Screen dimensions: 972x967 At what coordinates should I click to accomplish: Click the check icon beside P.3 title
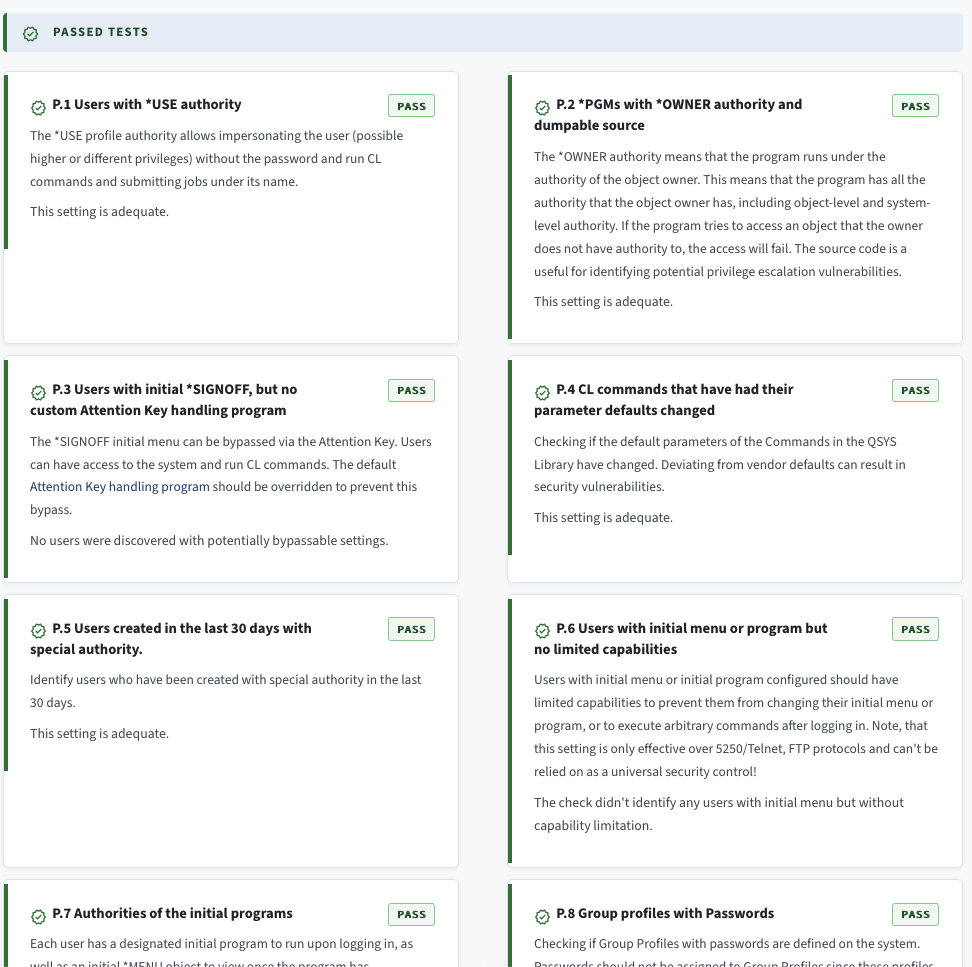coord(38,391)
